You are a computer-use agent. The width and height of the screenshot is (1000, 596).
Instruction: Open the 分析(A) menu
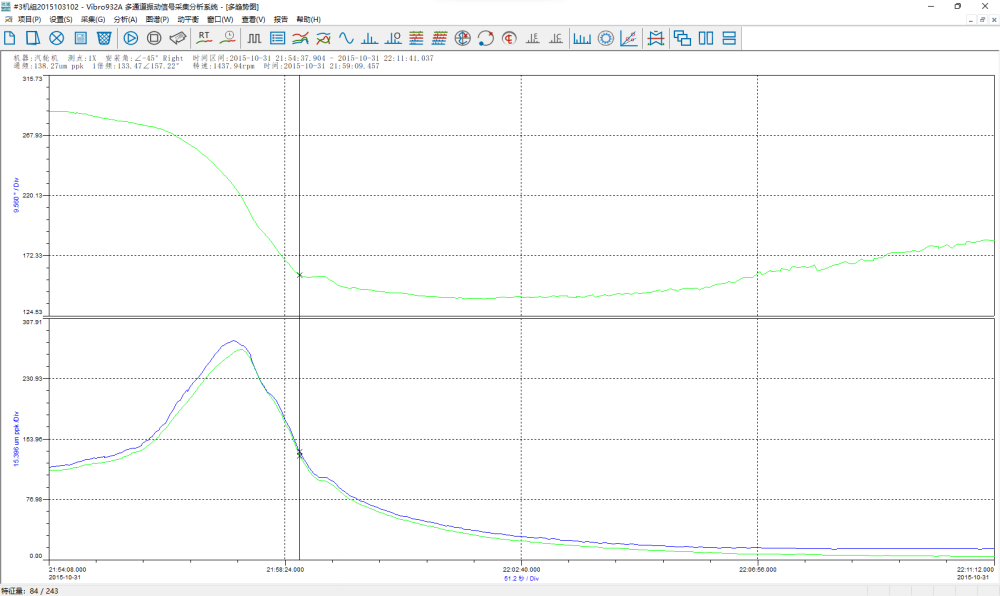(125, 19)
